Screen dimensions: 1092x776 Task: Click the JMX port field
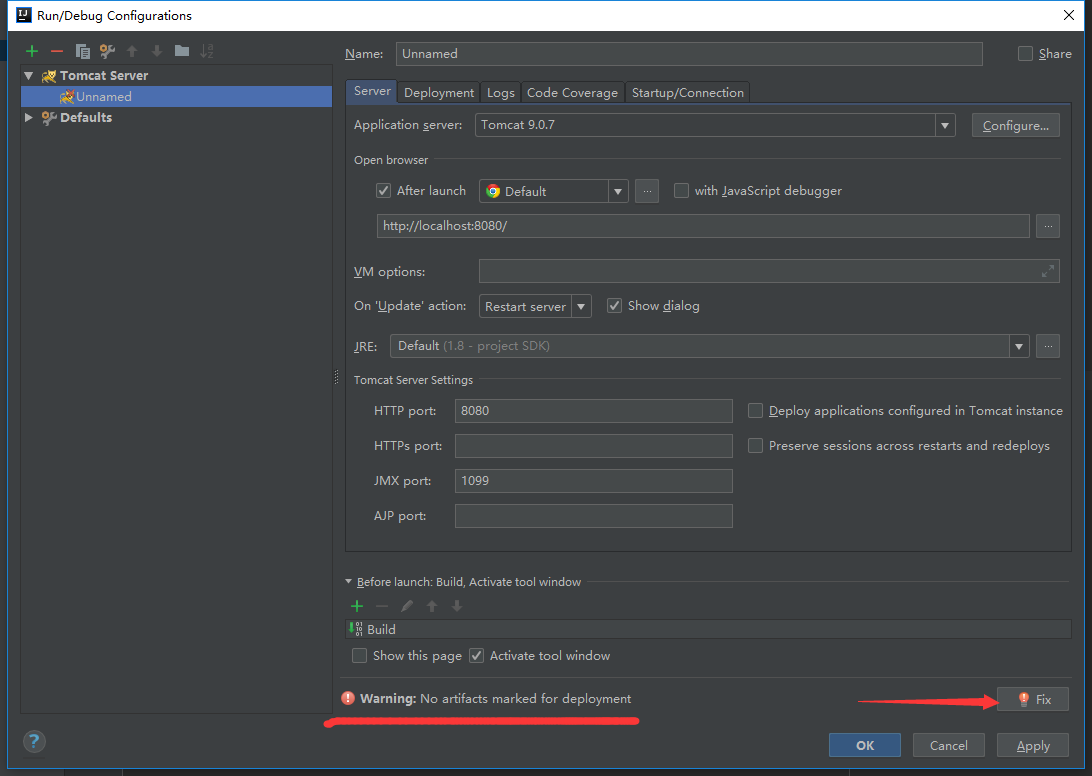[594, 481]
